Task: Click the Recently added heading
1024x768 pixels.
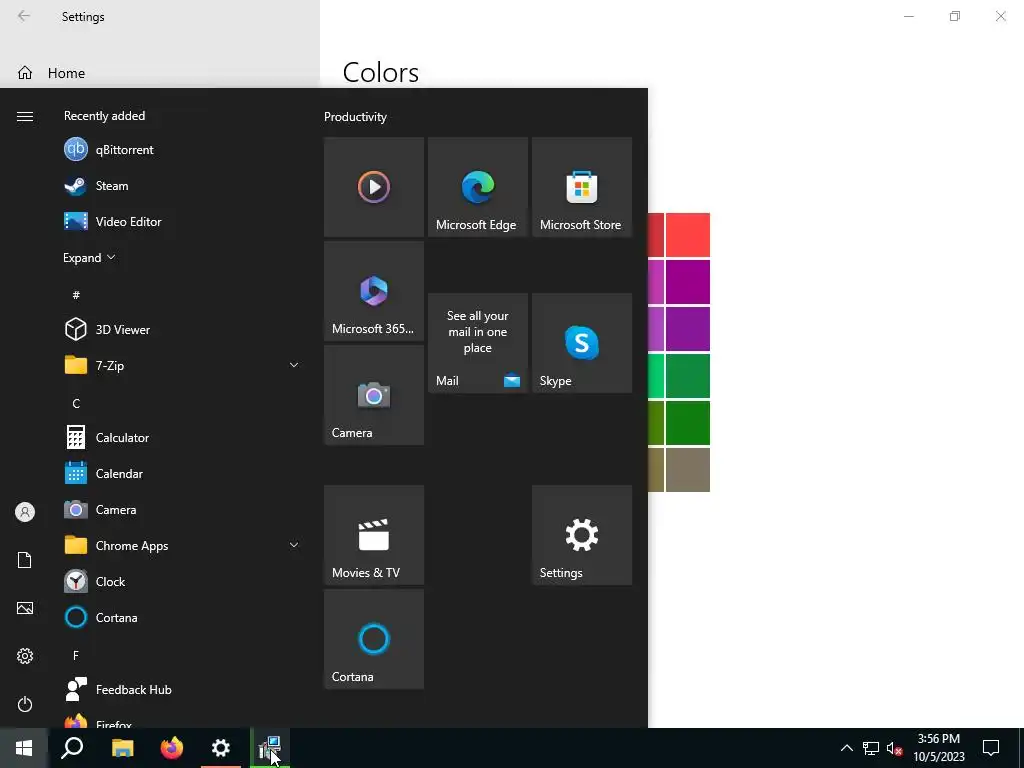Action: coord(104,116)
